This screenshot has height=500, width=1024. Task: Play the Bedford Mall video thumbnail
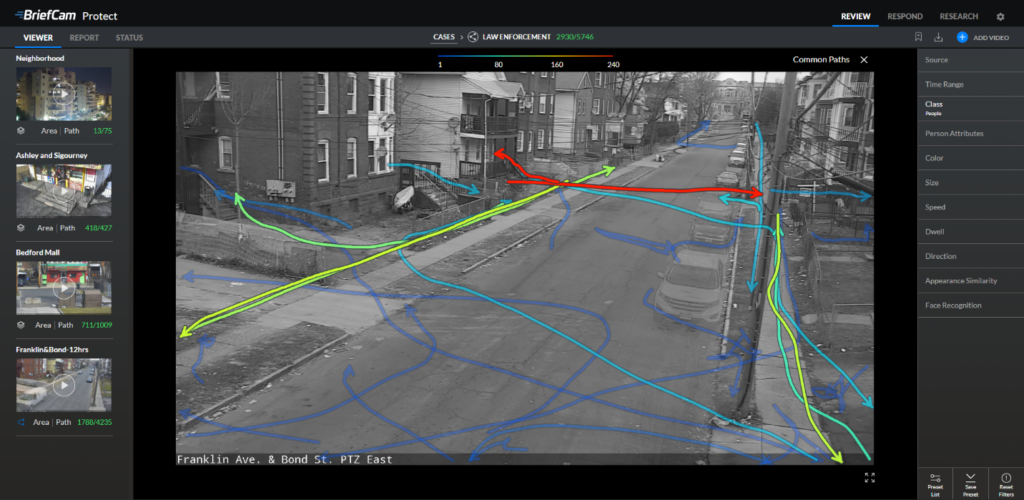click(64, 290)
